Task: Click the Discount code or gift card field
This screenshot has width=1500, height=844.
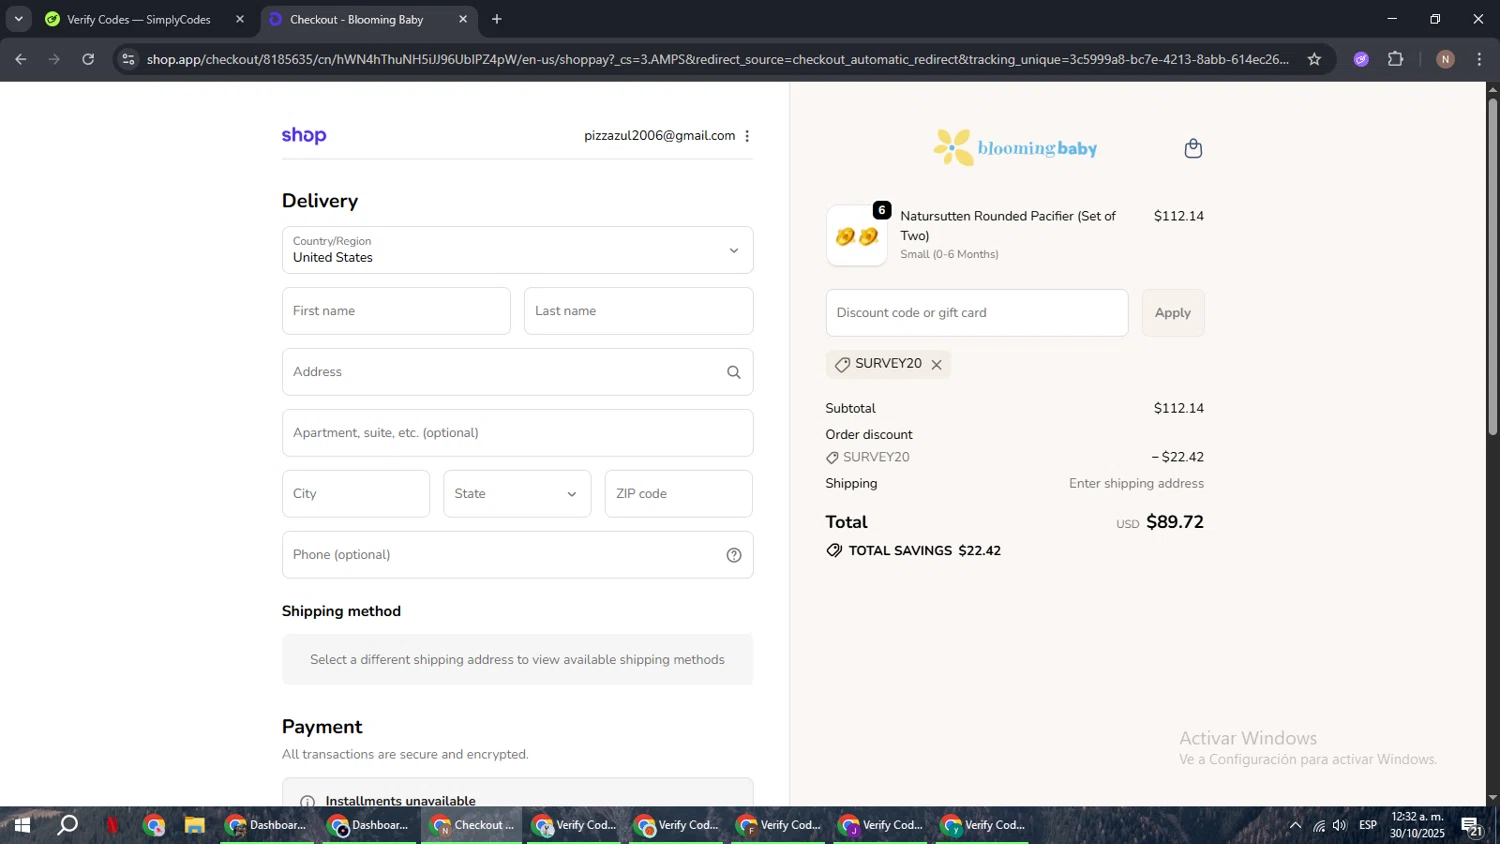Action: (x=977, y=313)
